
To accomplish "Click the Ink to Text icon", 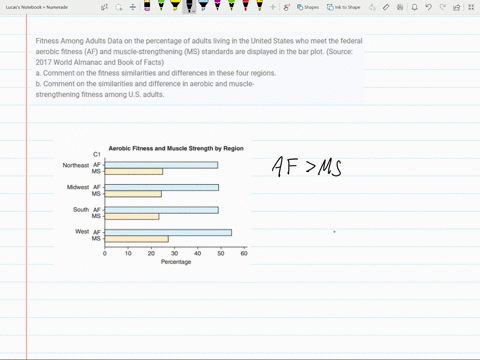I will 372,7.
